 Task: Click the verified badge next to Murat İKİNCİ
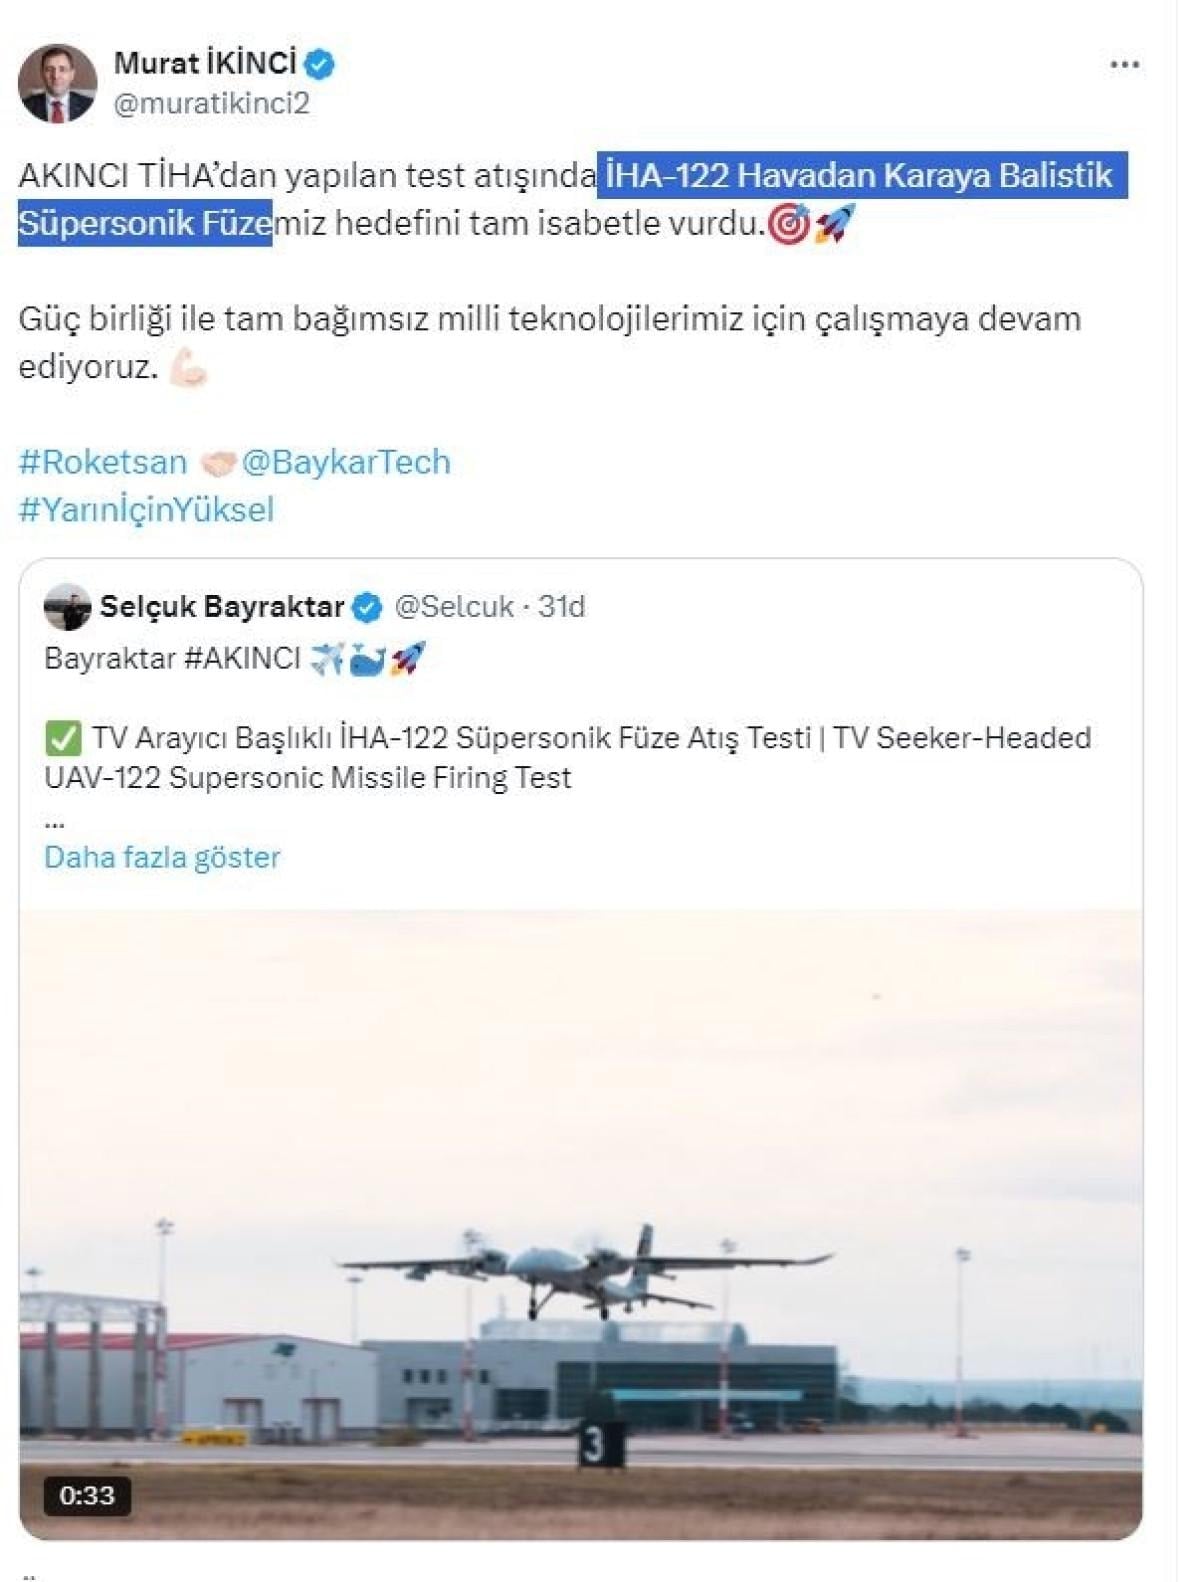point(320,64)
